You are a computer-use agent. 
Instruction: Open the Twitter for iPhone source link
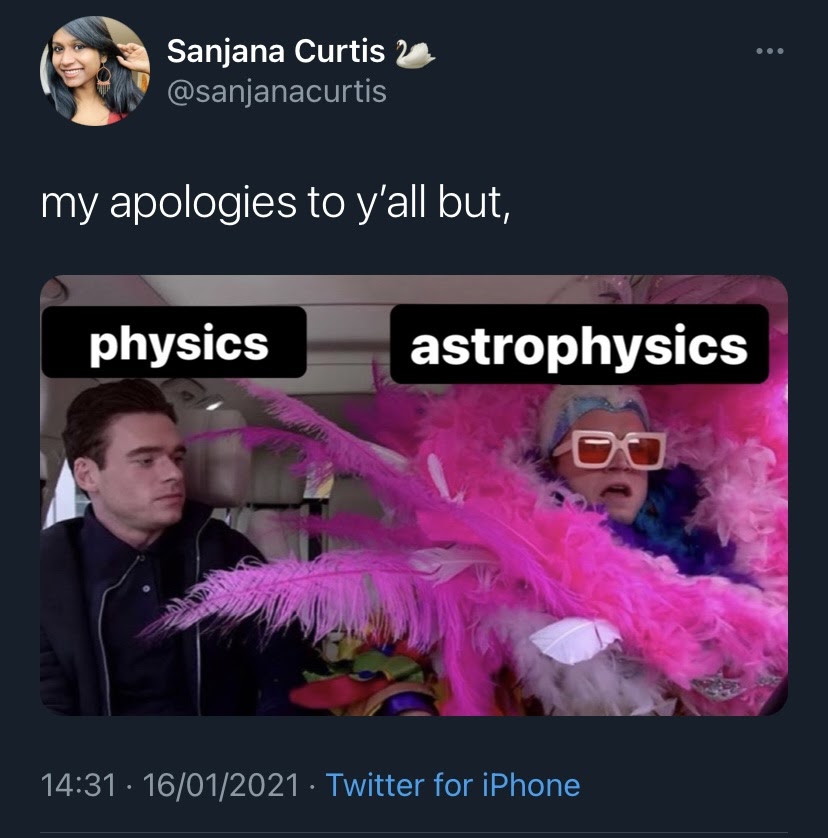pos(453,785)
